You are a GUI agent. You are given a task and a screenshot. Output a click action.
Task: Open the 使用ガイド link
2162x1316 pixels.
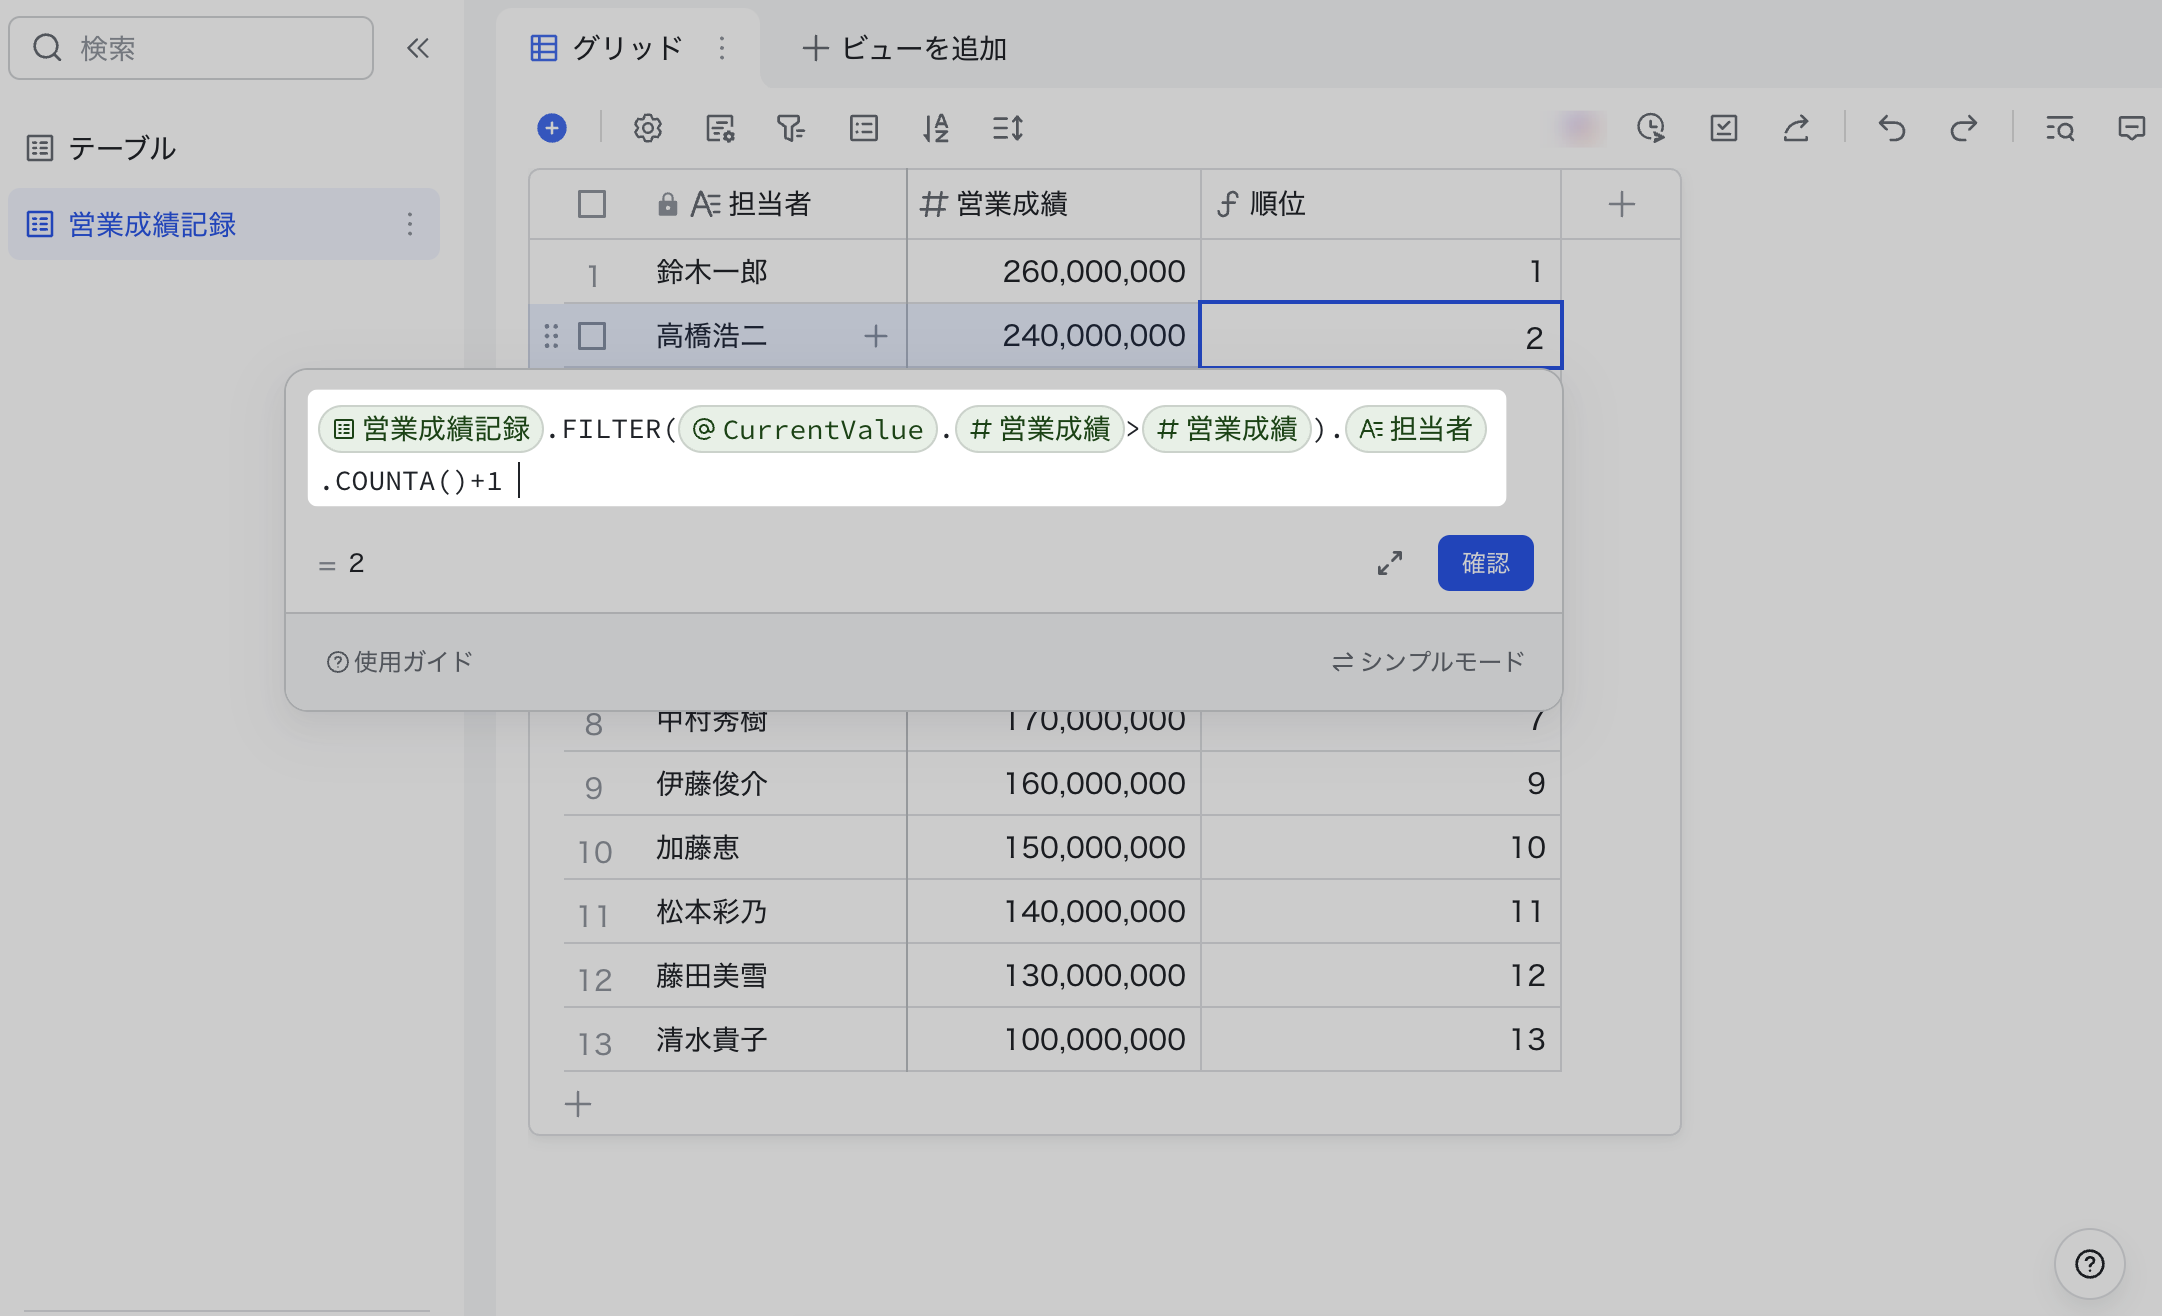(x=400, y=662)
